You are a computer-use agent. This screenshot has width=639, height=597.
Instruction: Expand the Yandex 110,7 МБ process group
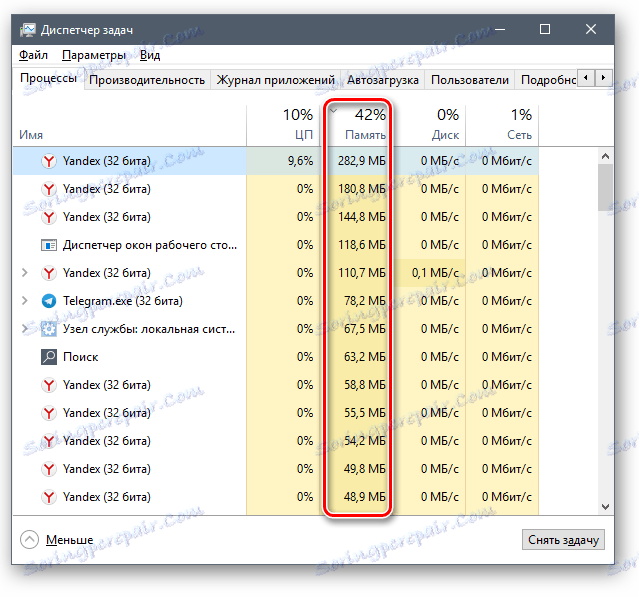point(25,273)
